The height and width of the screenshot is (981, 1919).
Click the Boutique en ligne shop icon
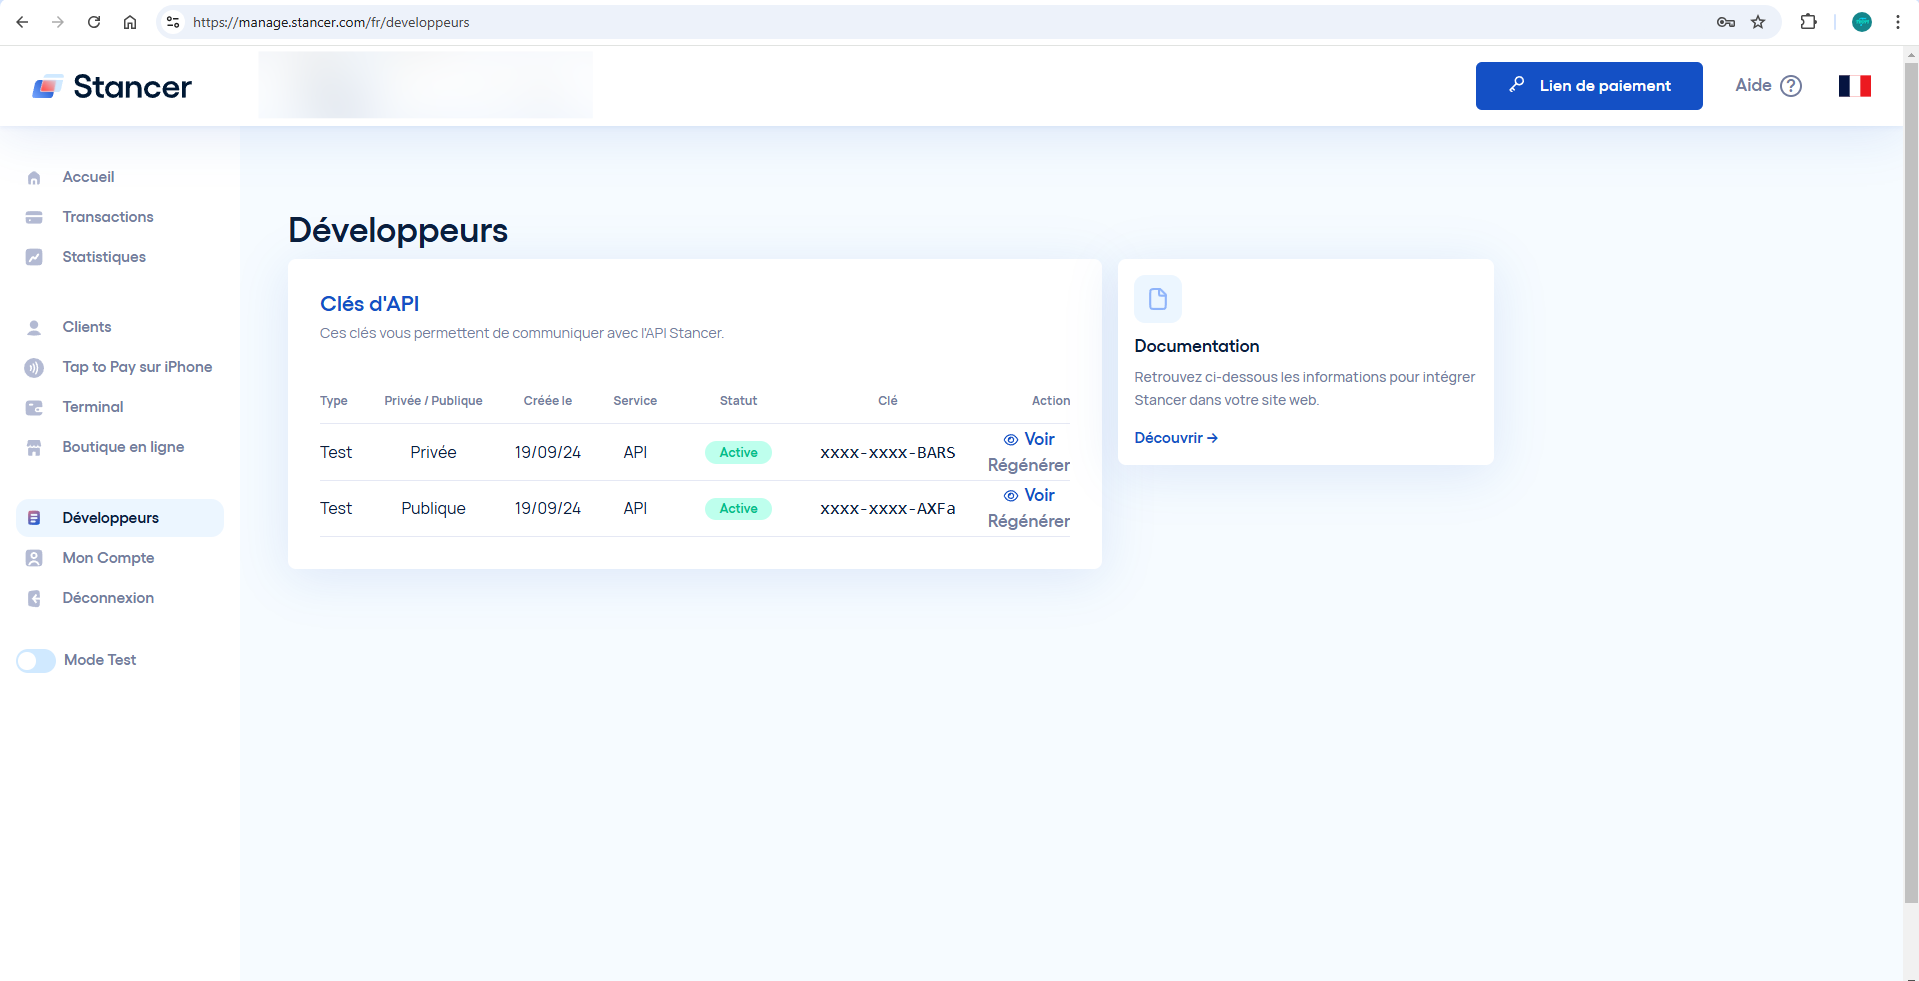[34, 448]
